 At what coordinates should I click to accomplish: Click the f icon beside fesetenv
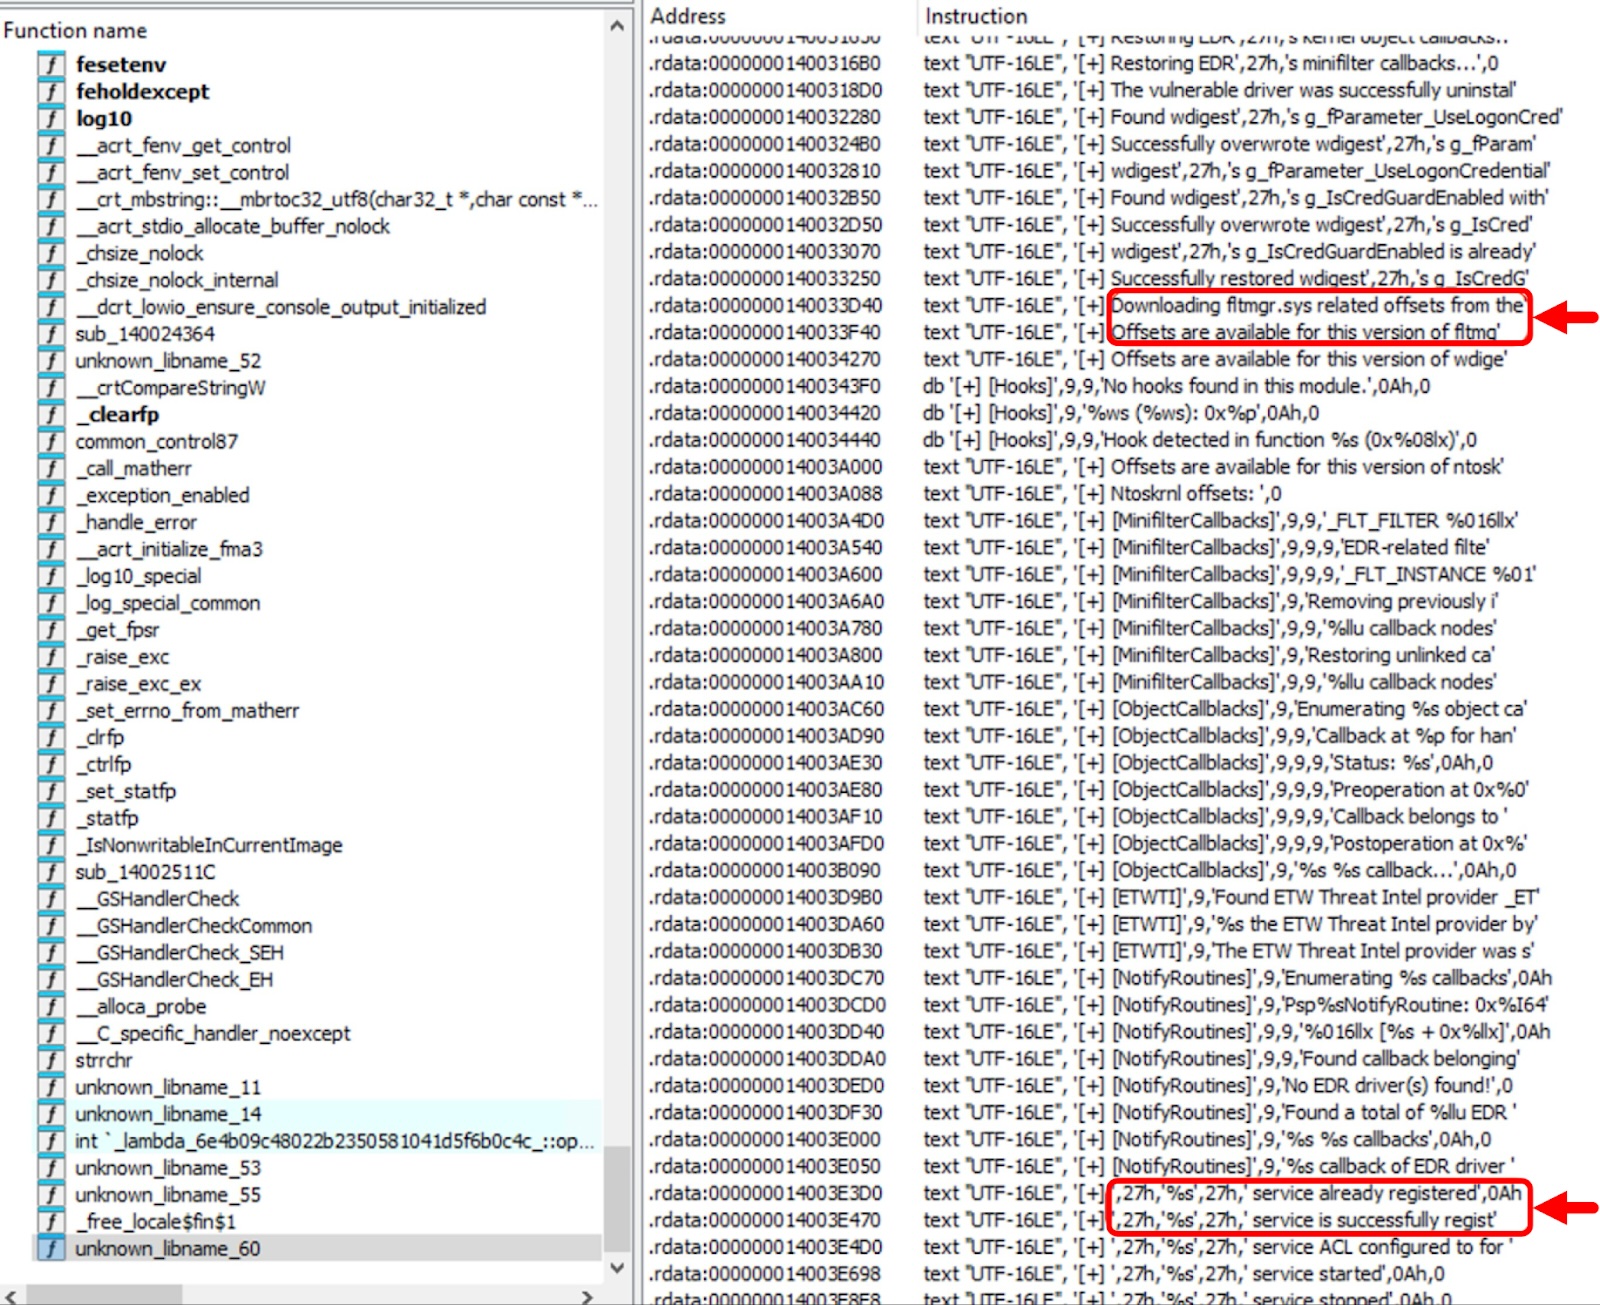50,65
